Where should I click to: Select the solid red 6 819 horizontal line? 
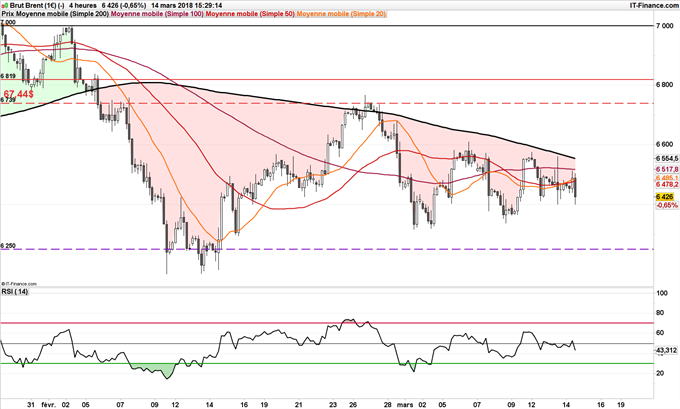tap(327, 79)
